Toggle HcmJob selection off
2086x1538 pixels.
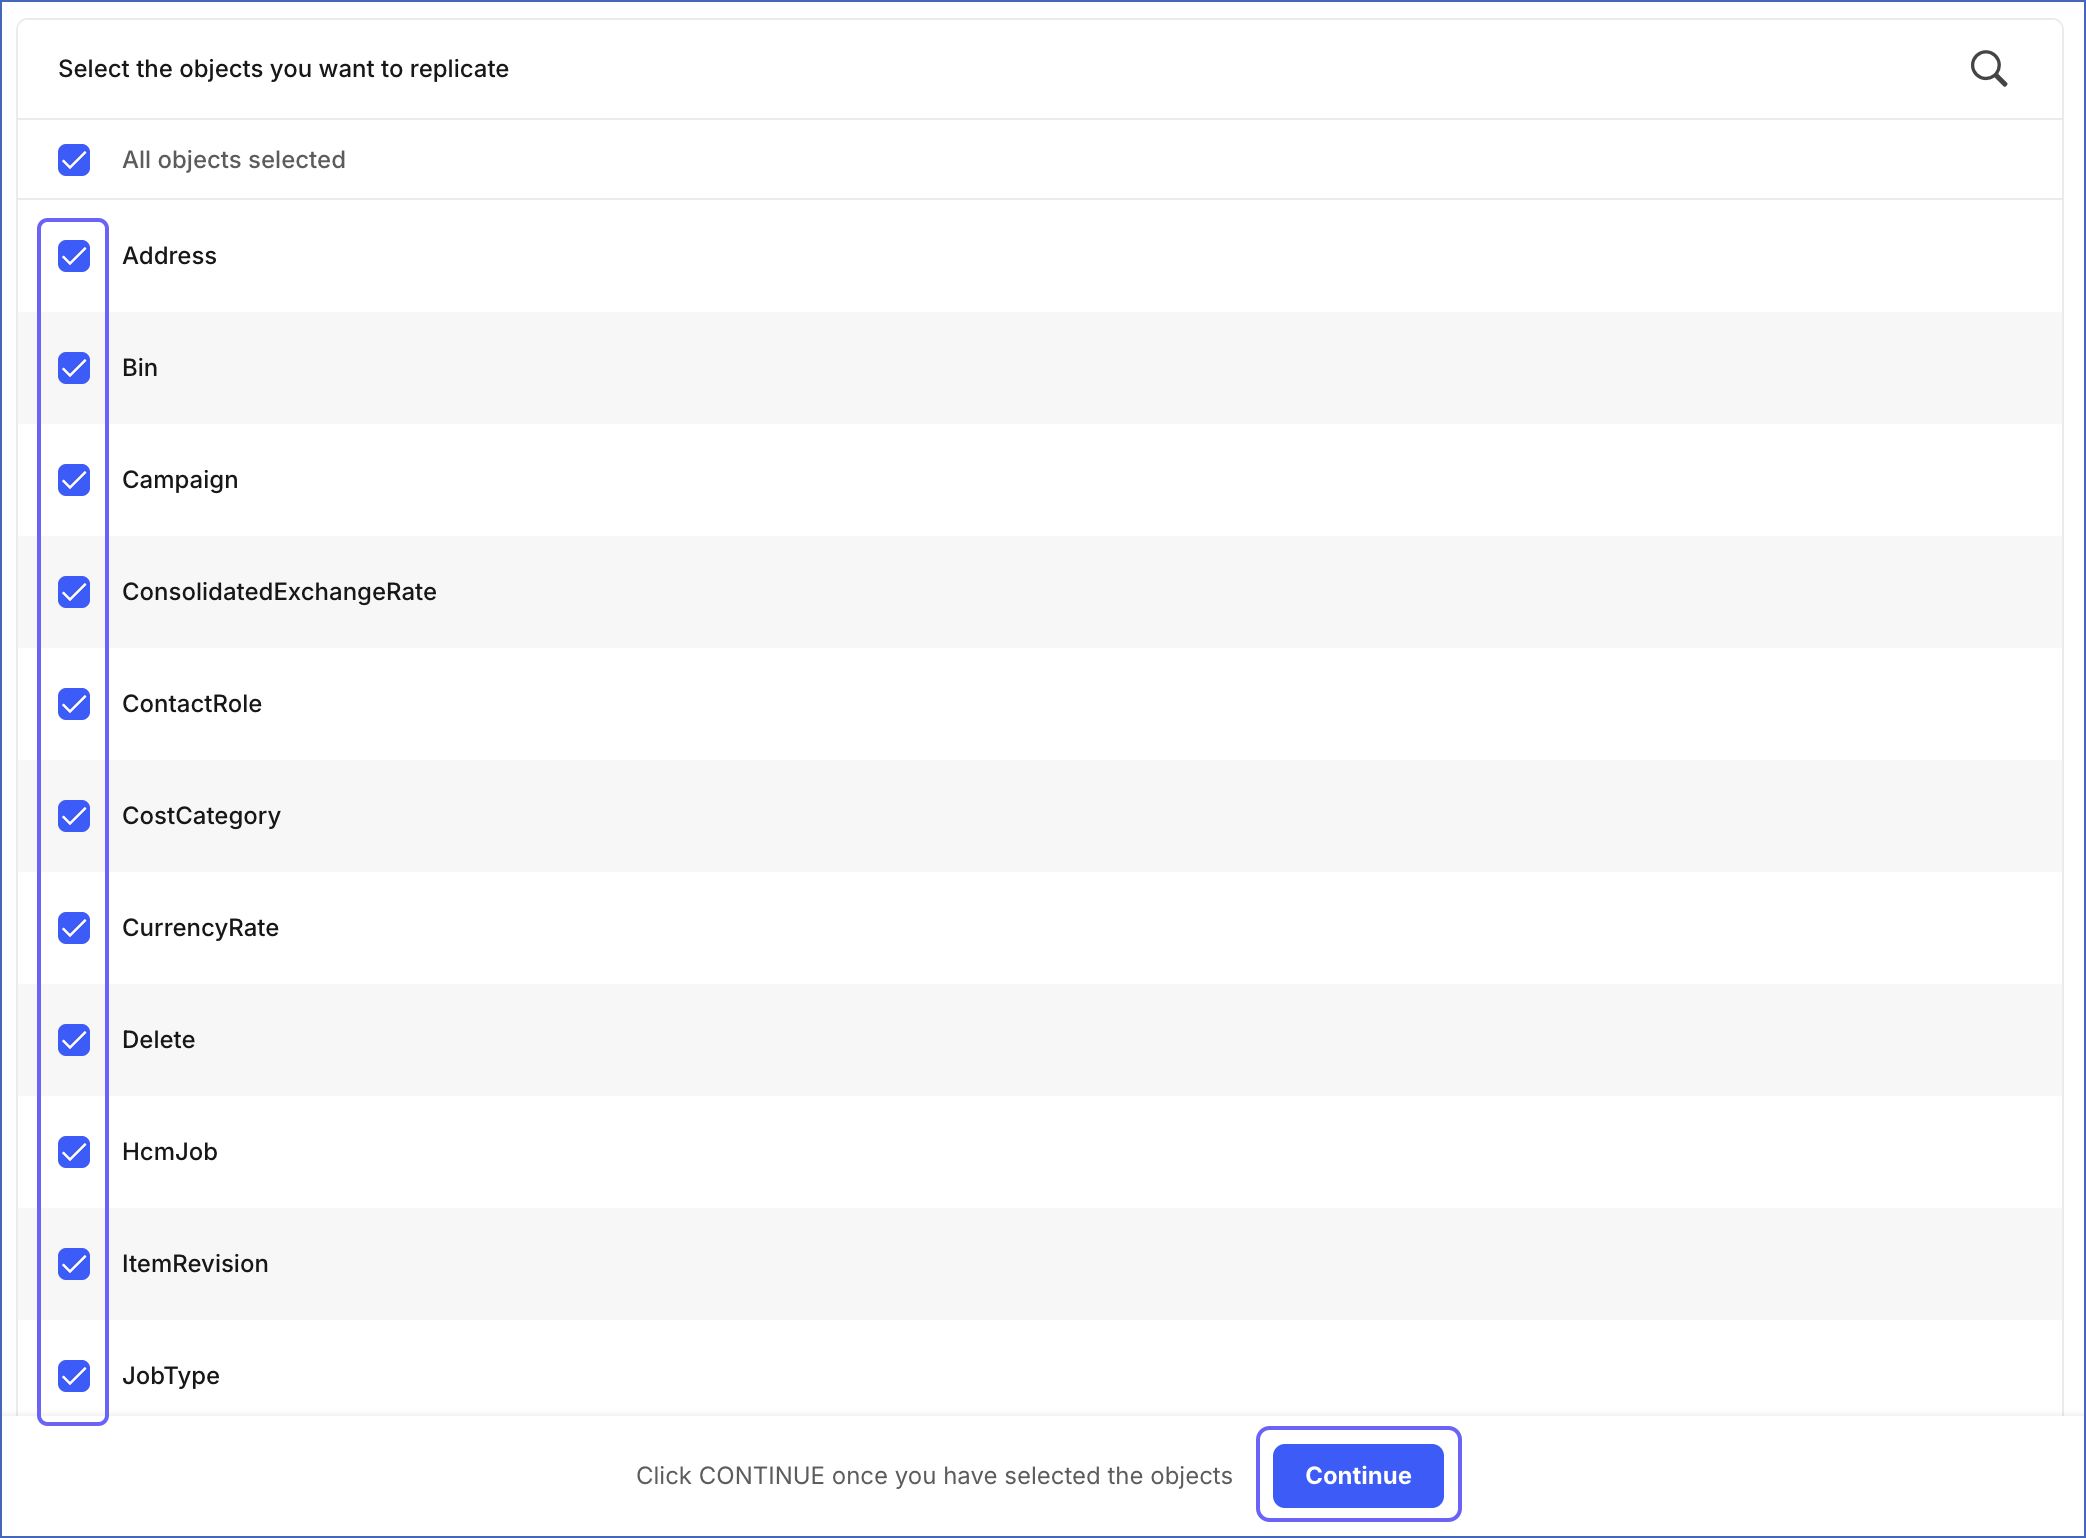pyautogui.click(x=73, y=1153)
